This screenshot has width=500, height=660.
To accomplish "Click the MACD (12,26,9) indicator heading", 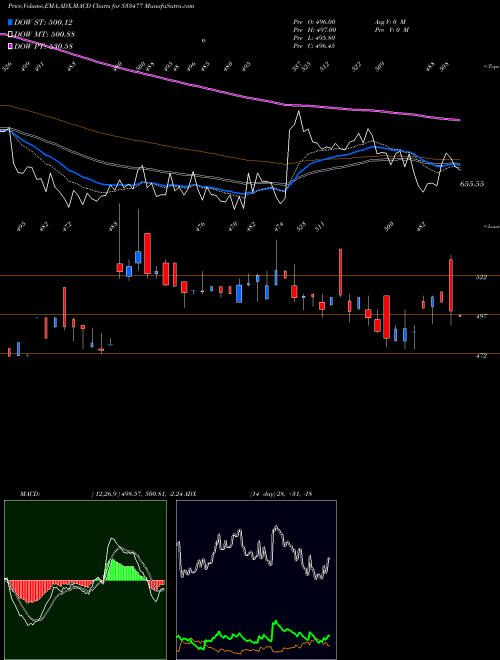I will click(101, 494).
